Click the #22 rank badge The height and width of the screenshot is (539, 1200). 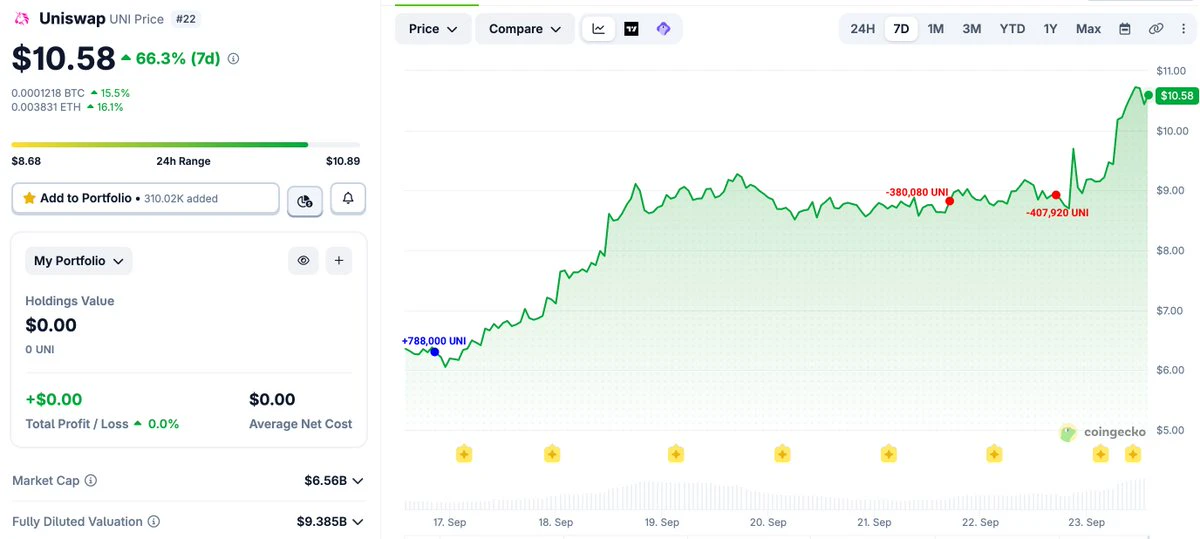(185, 18)
